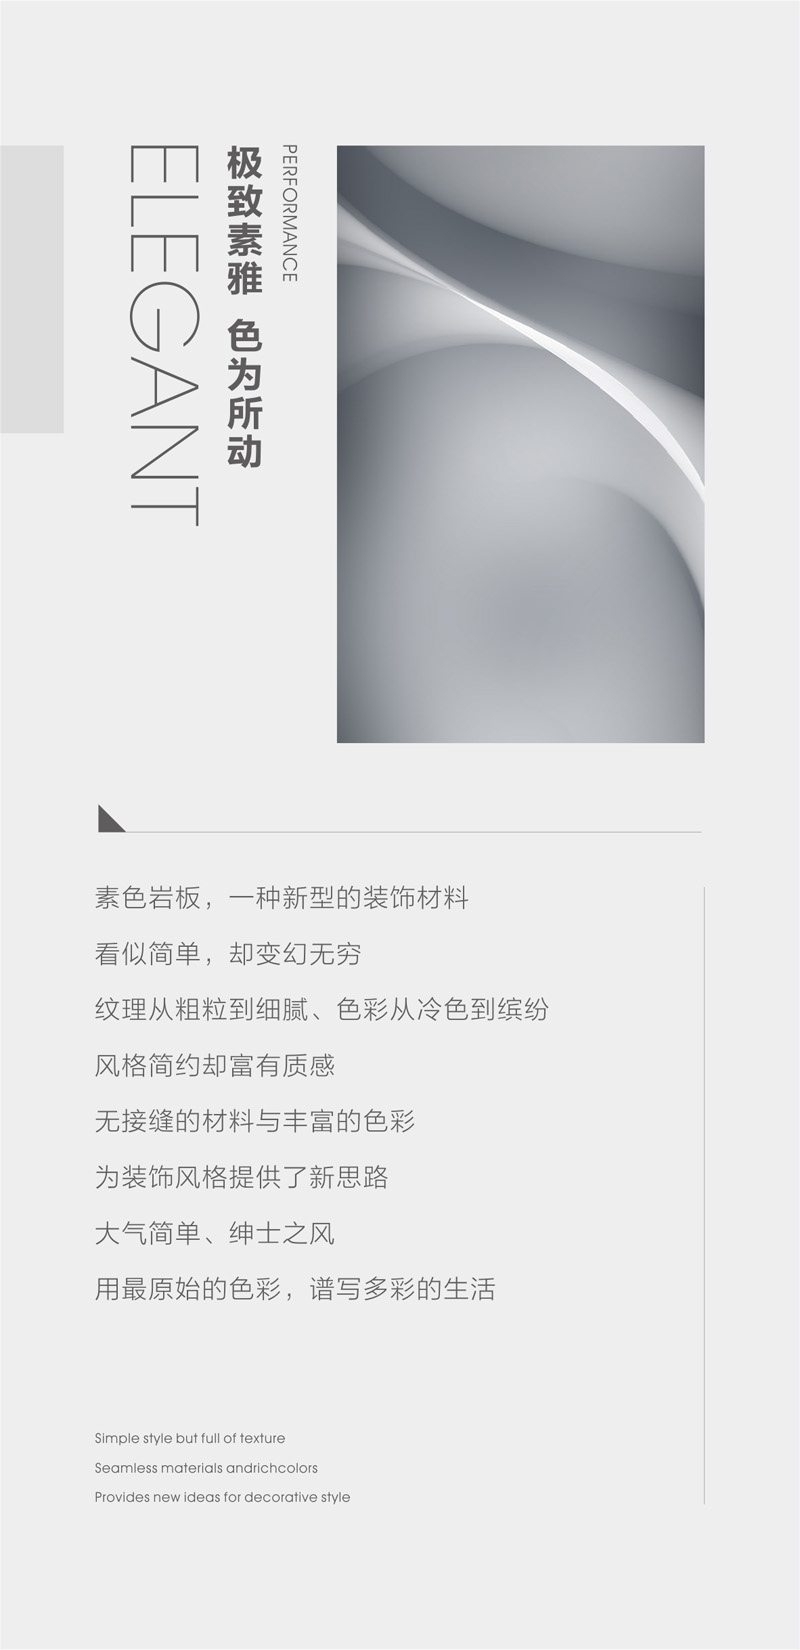
Task: Click the dark triangle corner marker
Action: [x=109, y=819]
